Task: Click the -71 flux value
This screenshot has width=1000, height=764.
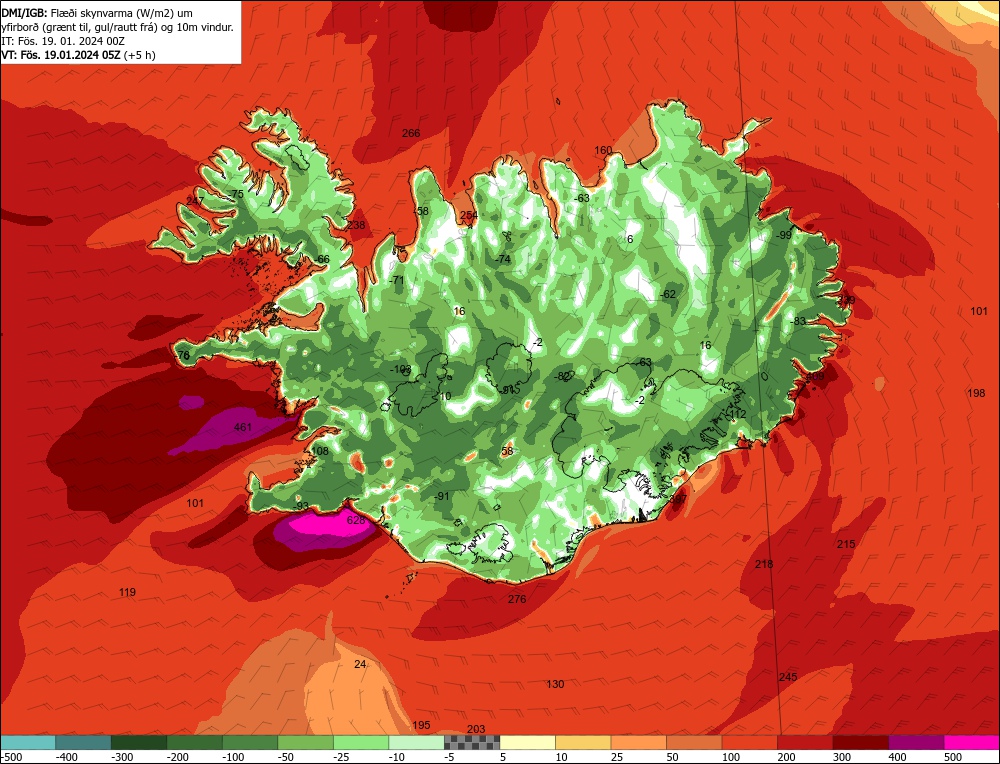Action: (396, 280)
